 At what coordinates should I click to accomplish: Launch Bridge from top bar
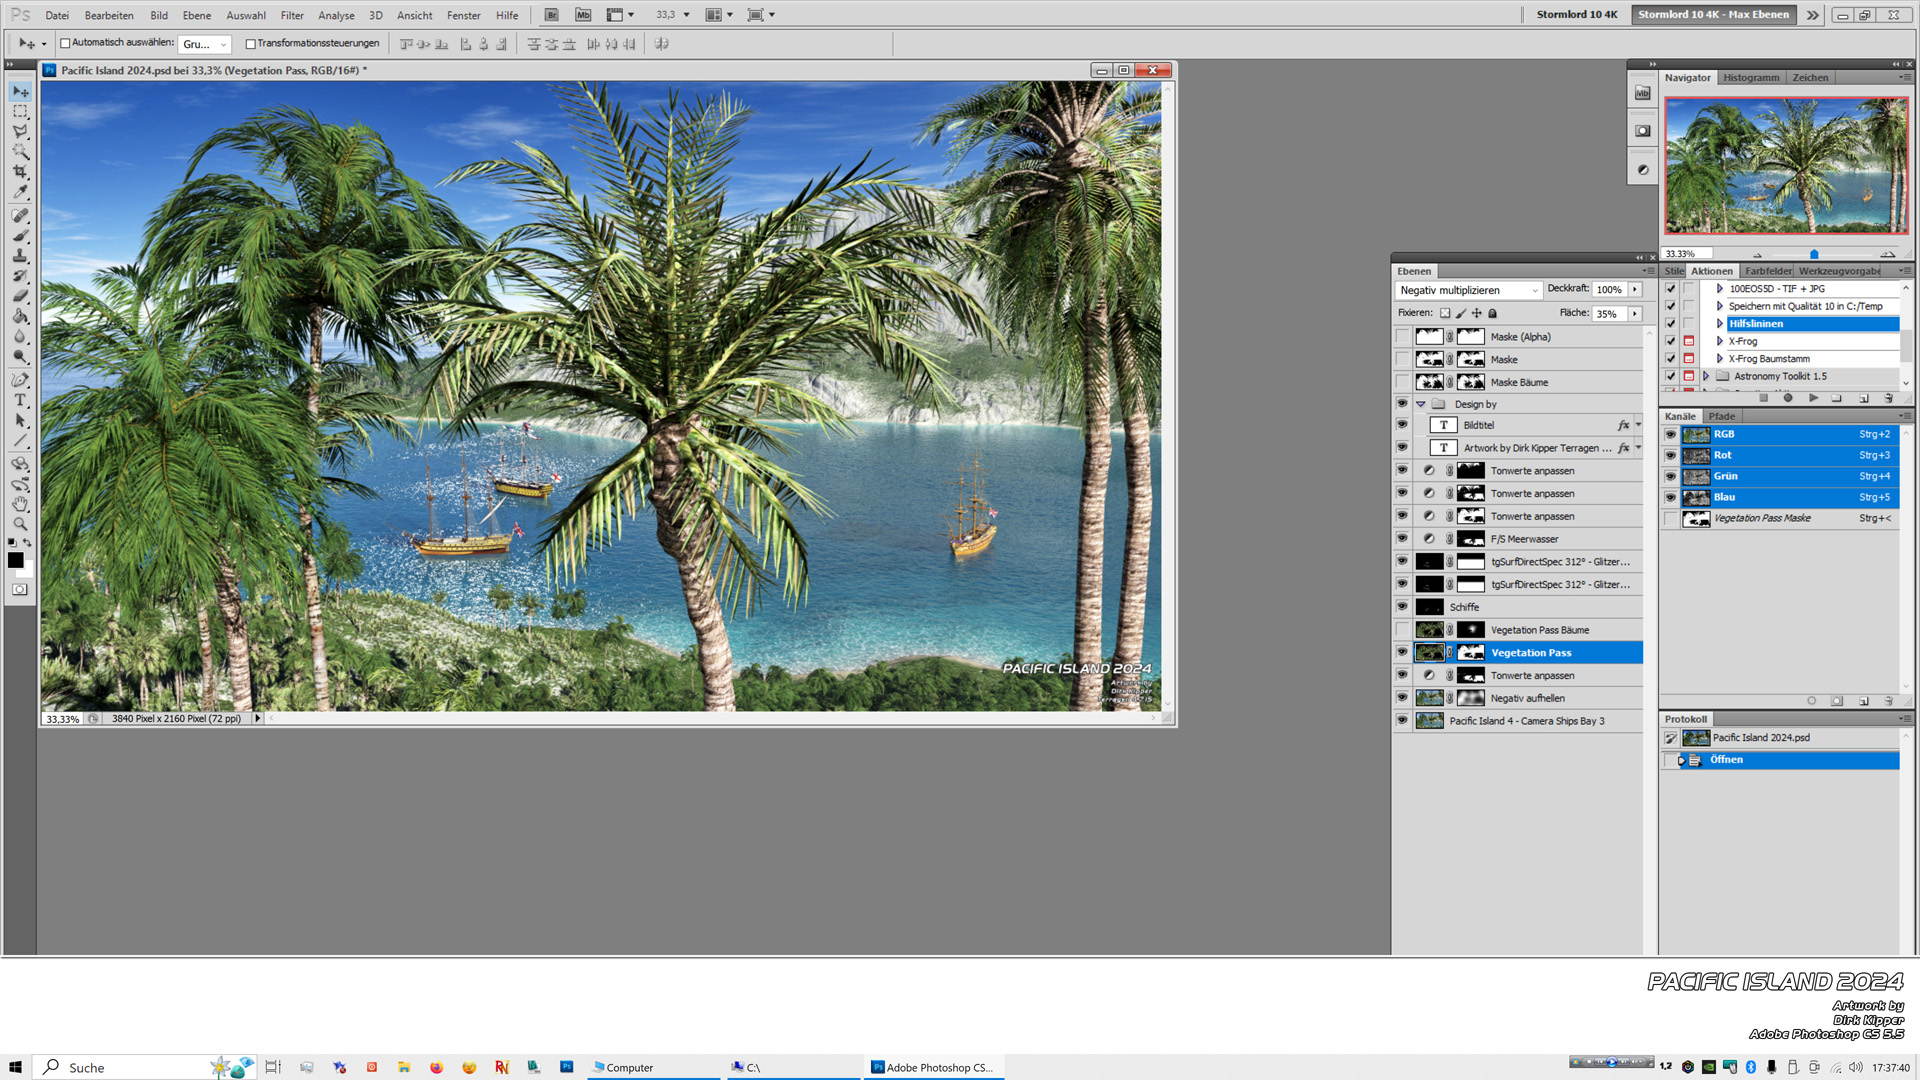tap(551, 15)
